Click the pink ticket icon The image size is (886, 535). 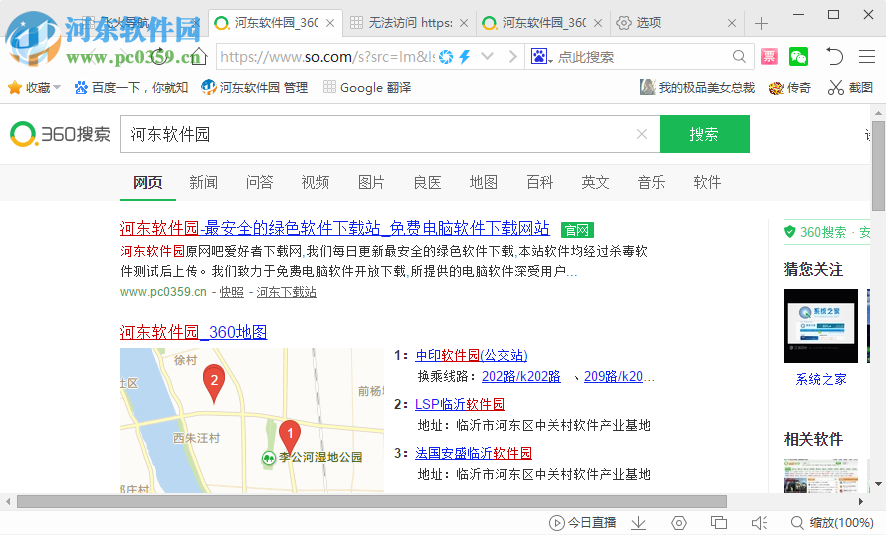pyautogui.click(x=769, y=56)
